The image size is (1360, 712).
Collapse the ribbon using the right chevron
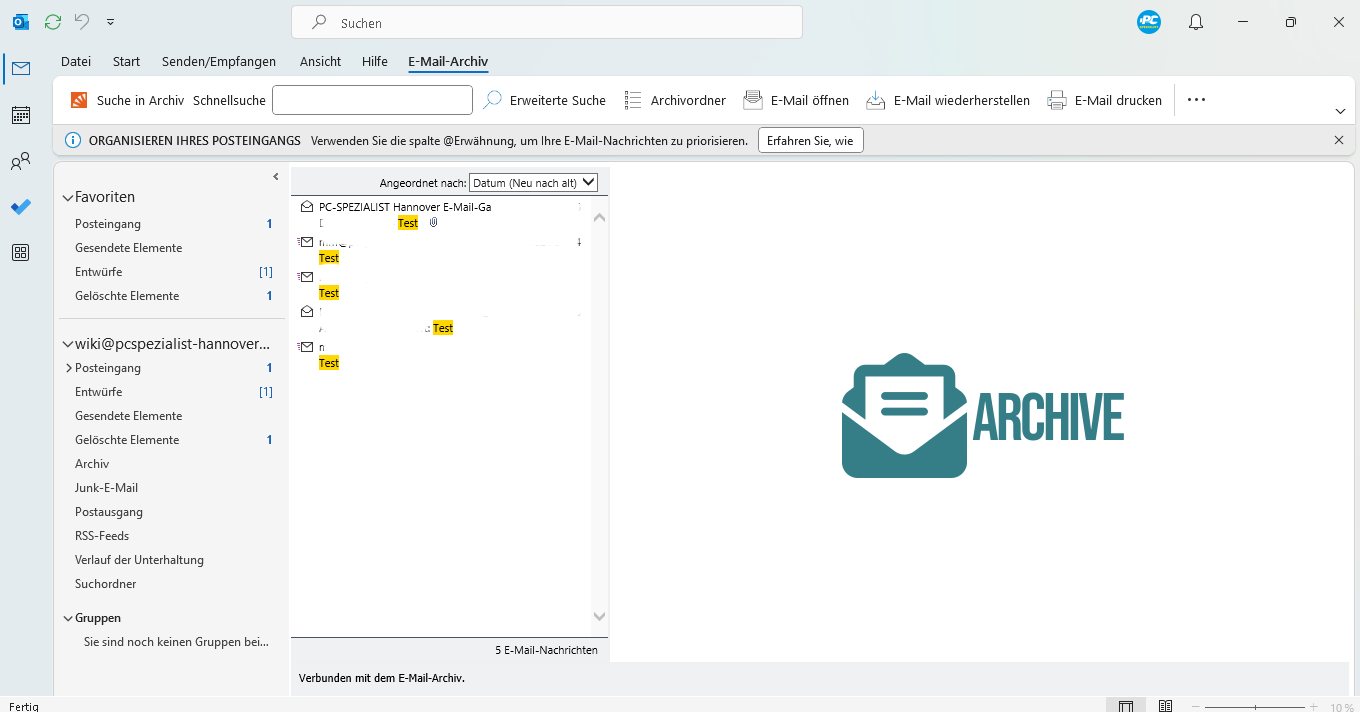(1340, 112)
